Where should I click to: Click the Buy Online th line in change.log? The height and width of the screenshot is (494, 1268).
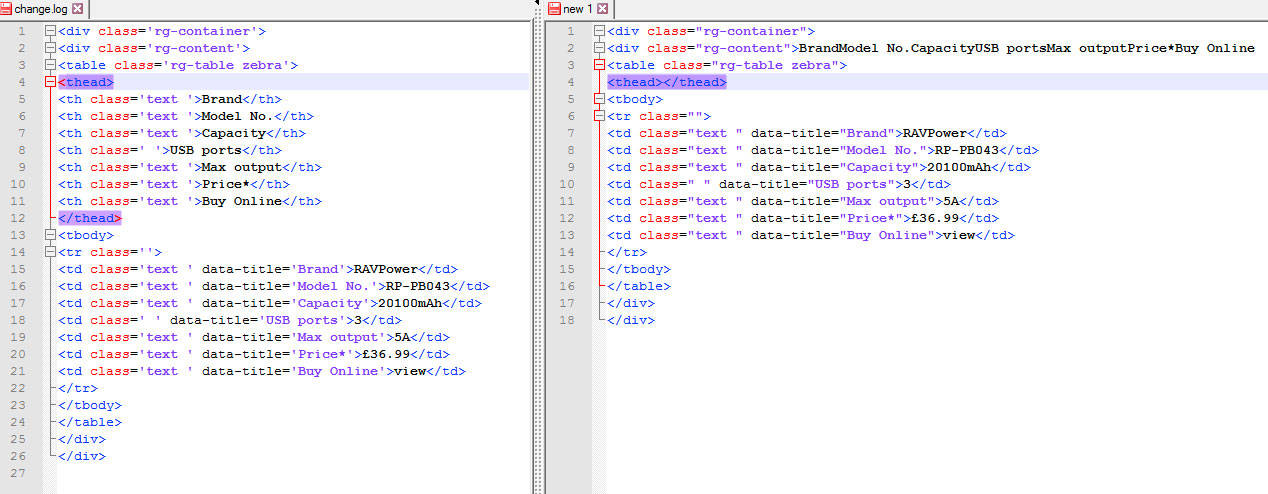(190, 201)
